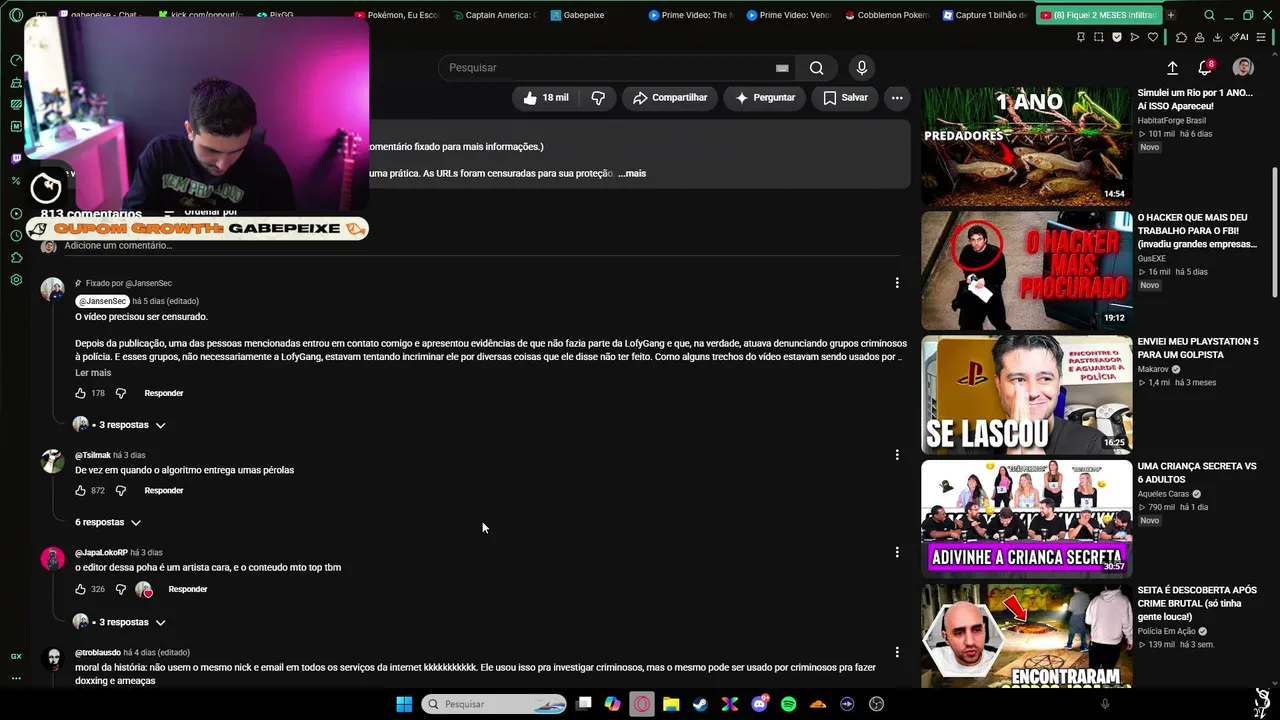Screen dimensions: 1280x720
Task: Start voice search with microphone icon
Action: point(862,68)
